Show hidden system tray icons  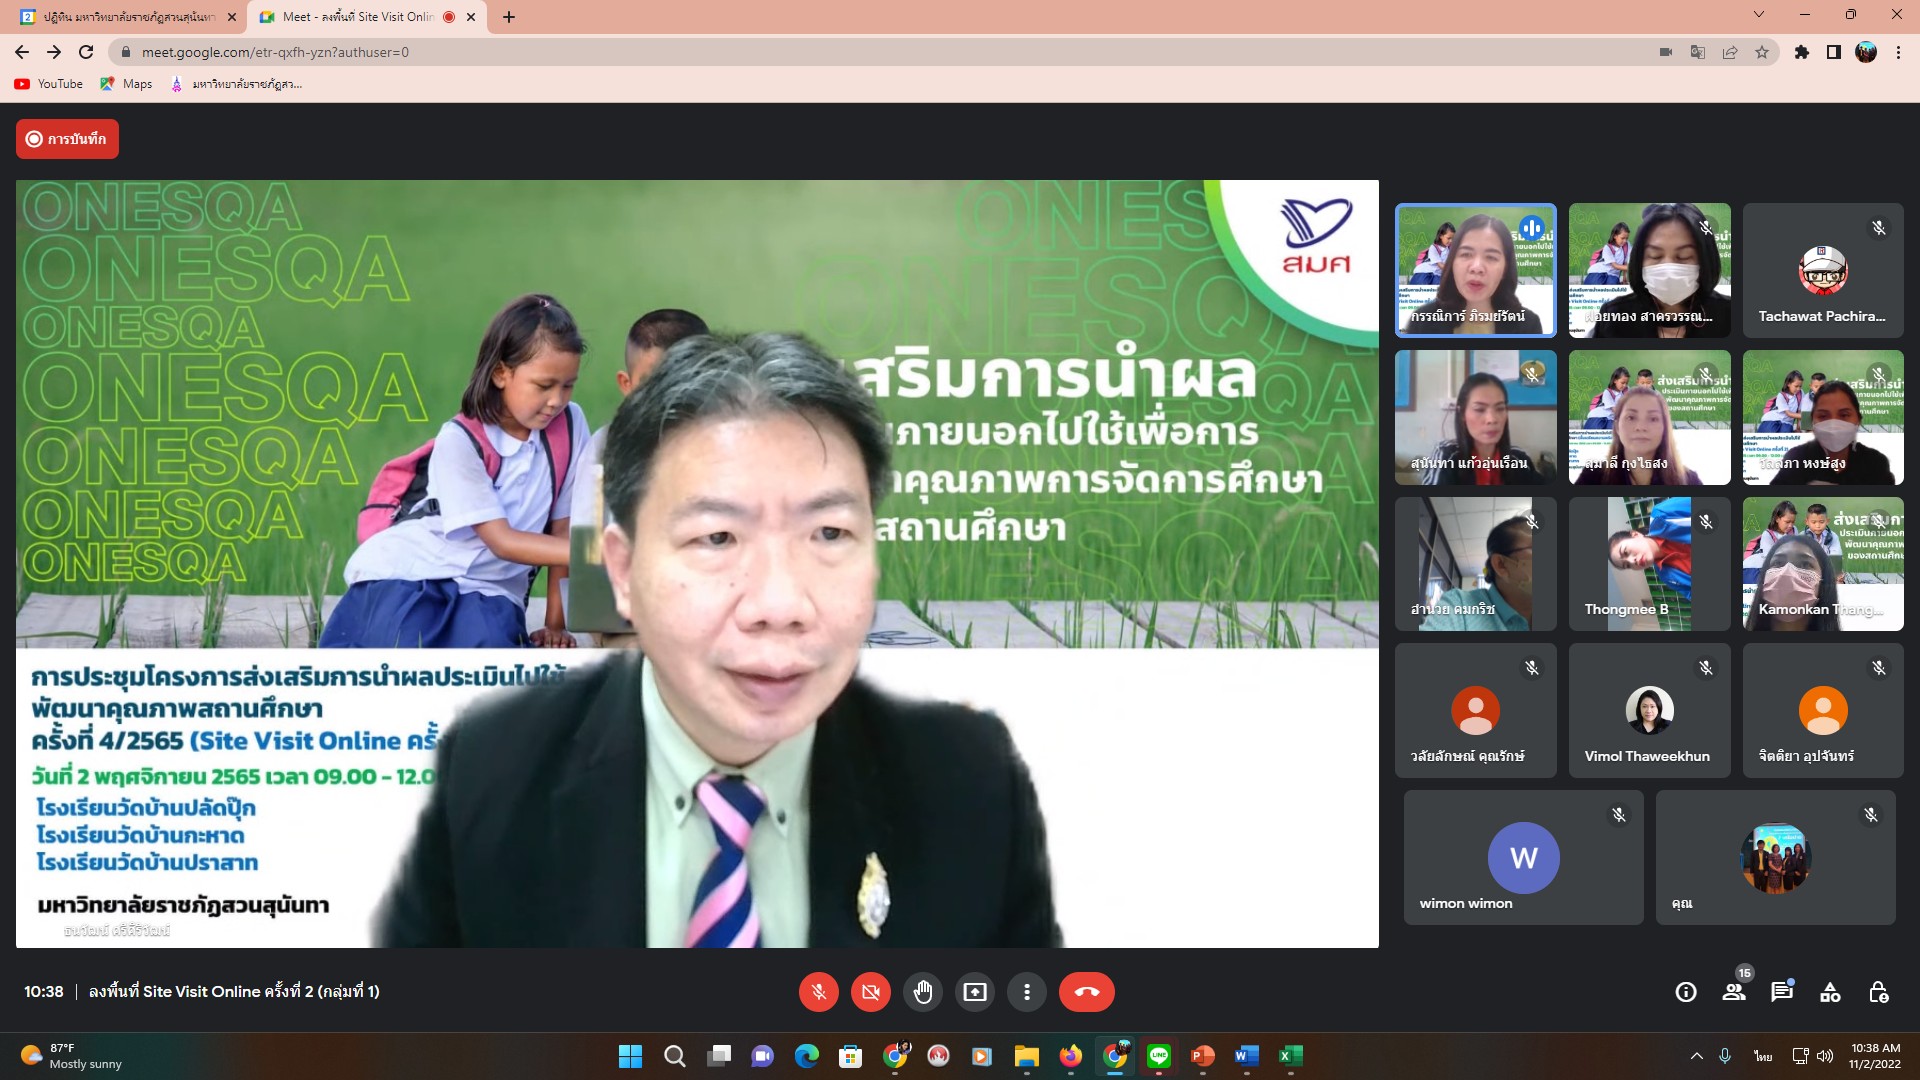coord(1697,1056)
